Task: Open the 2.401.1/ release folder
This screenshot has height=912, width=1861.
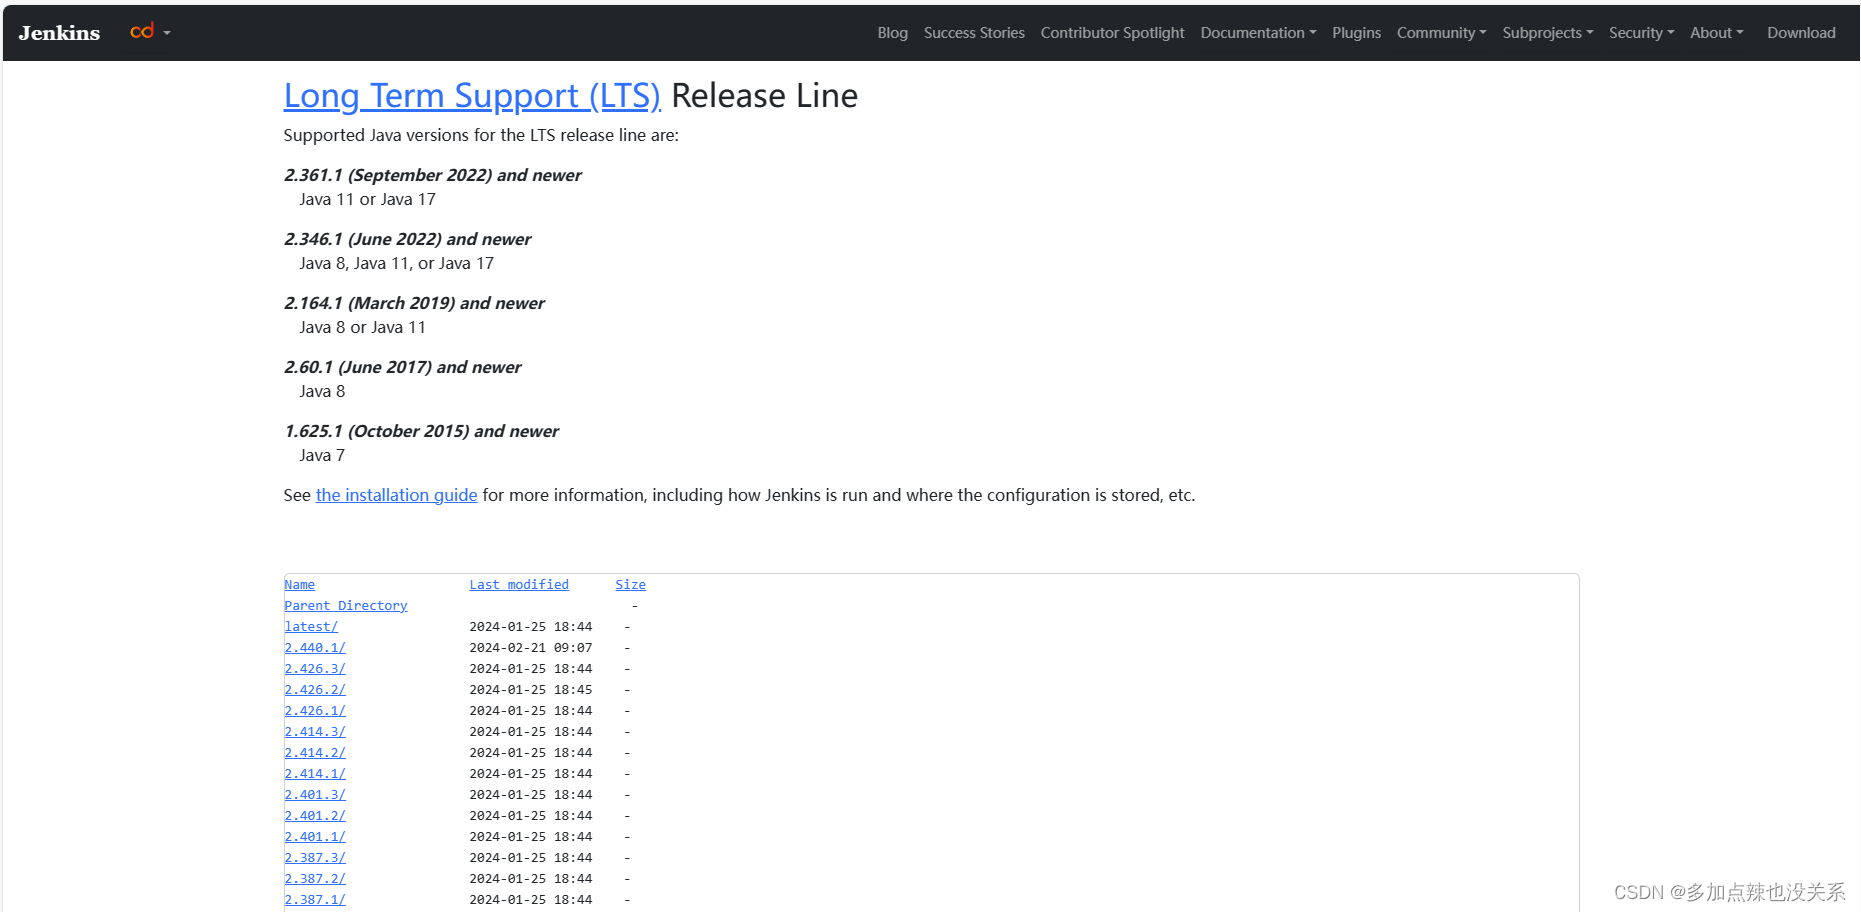Action: 315,837
